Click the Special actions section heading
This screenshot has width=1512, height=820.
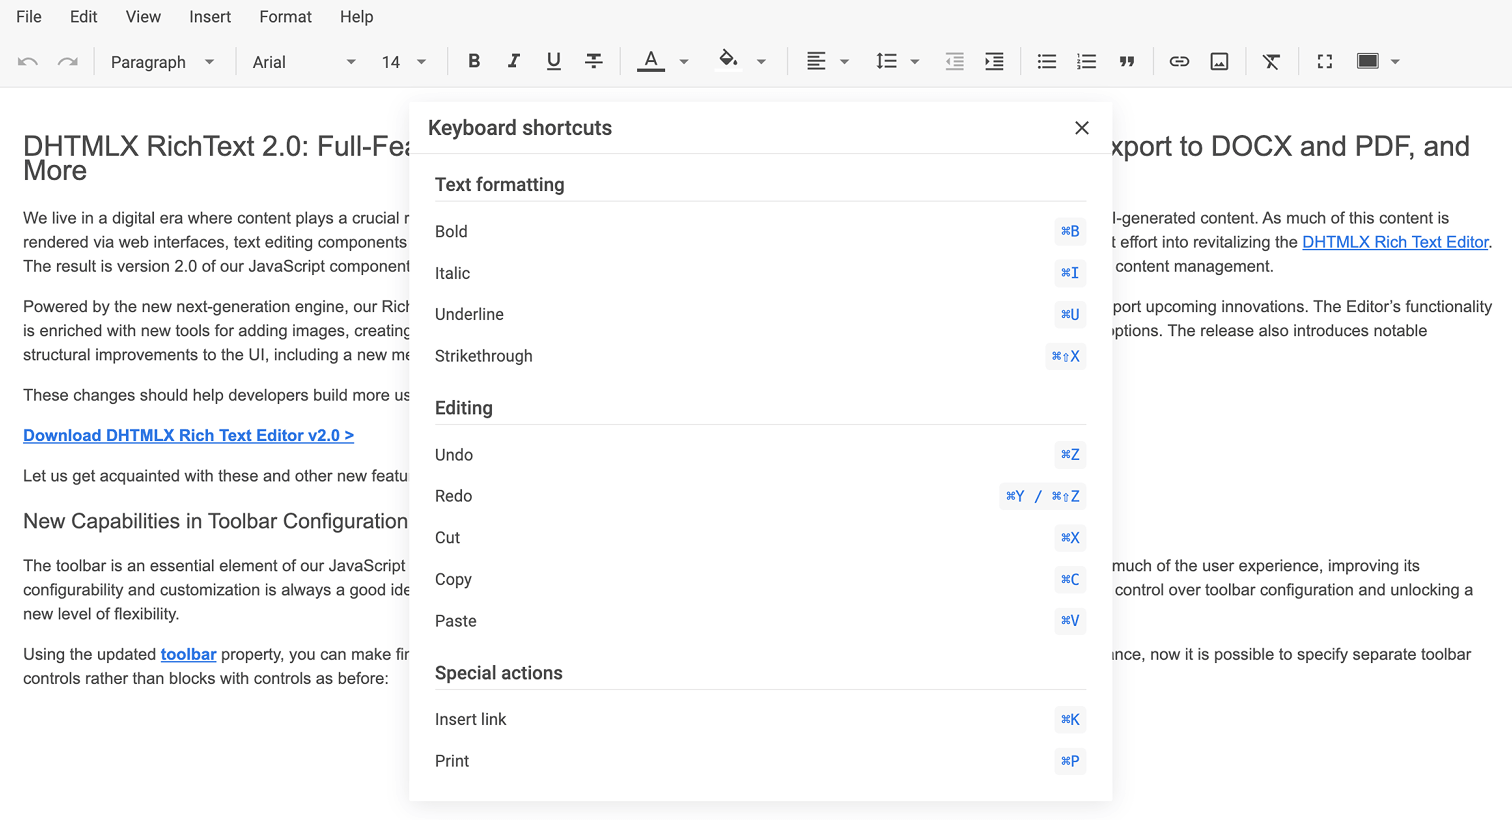[499, 673]
